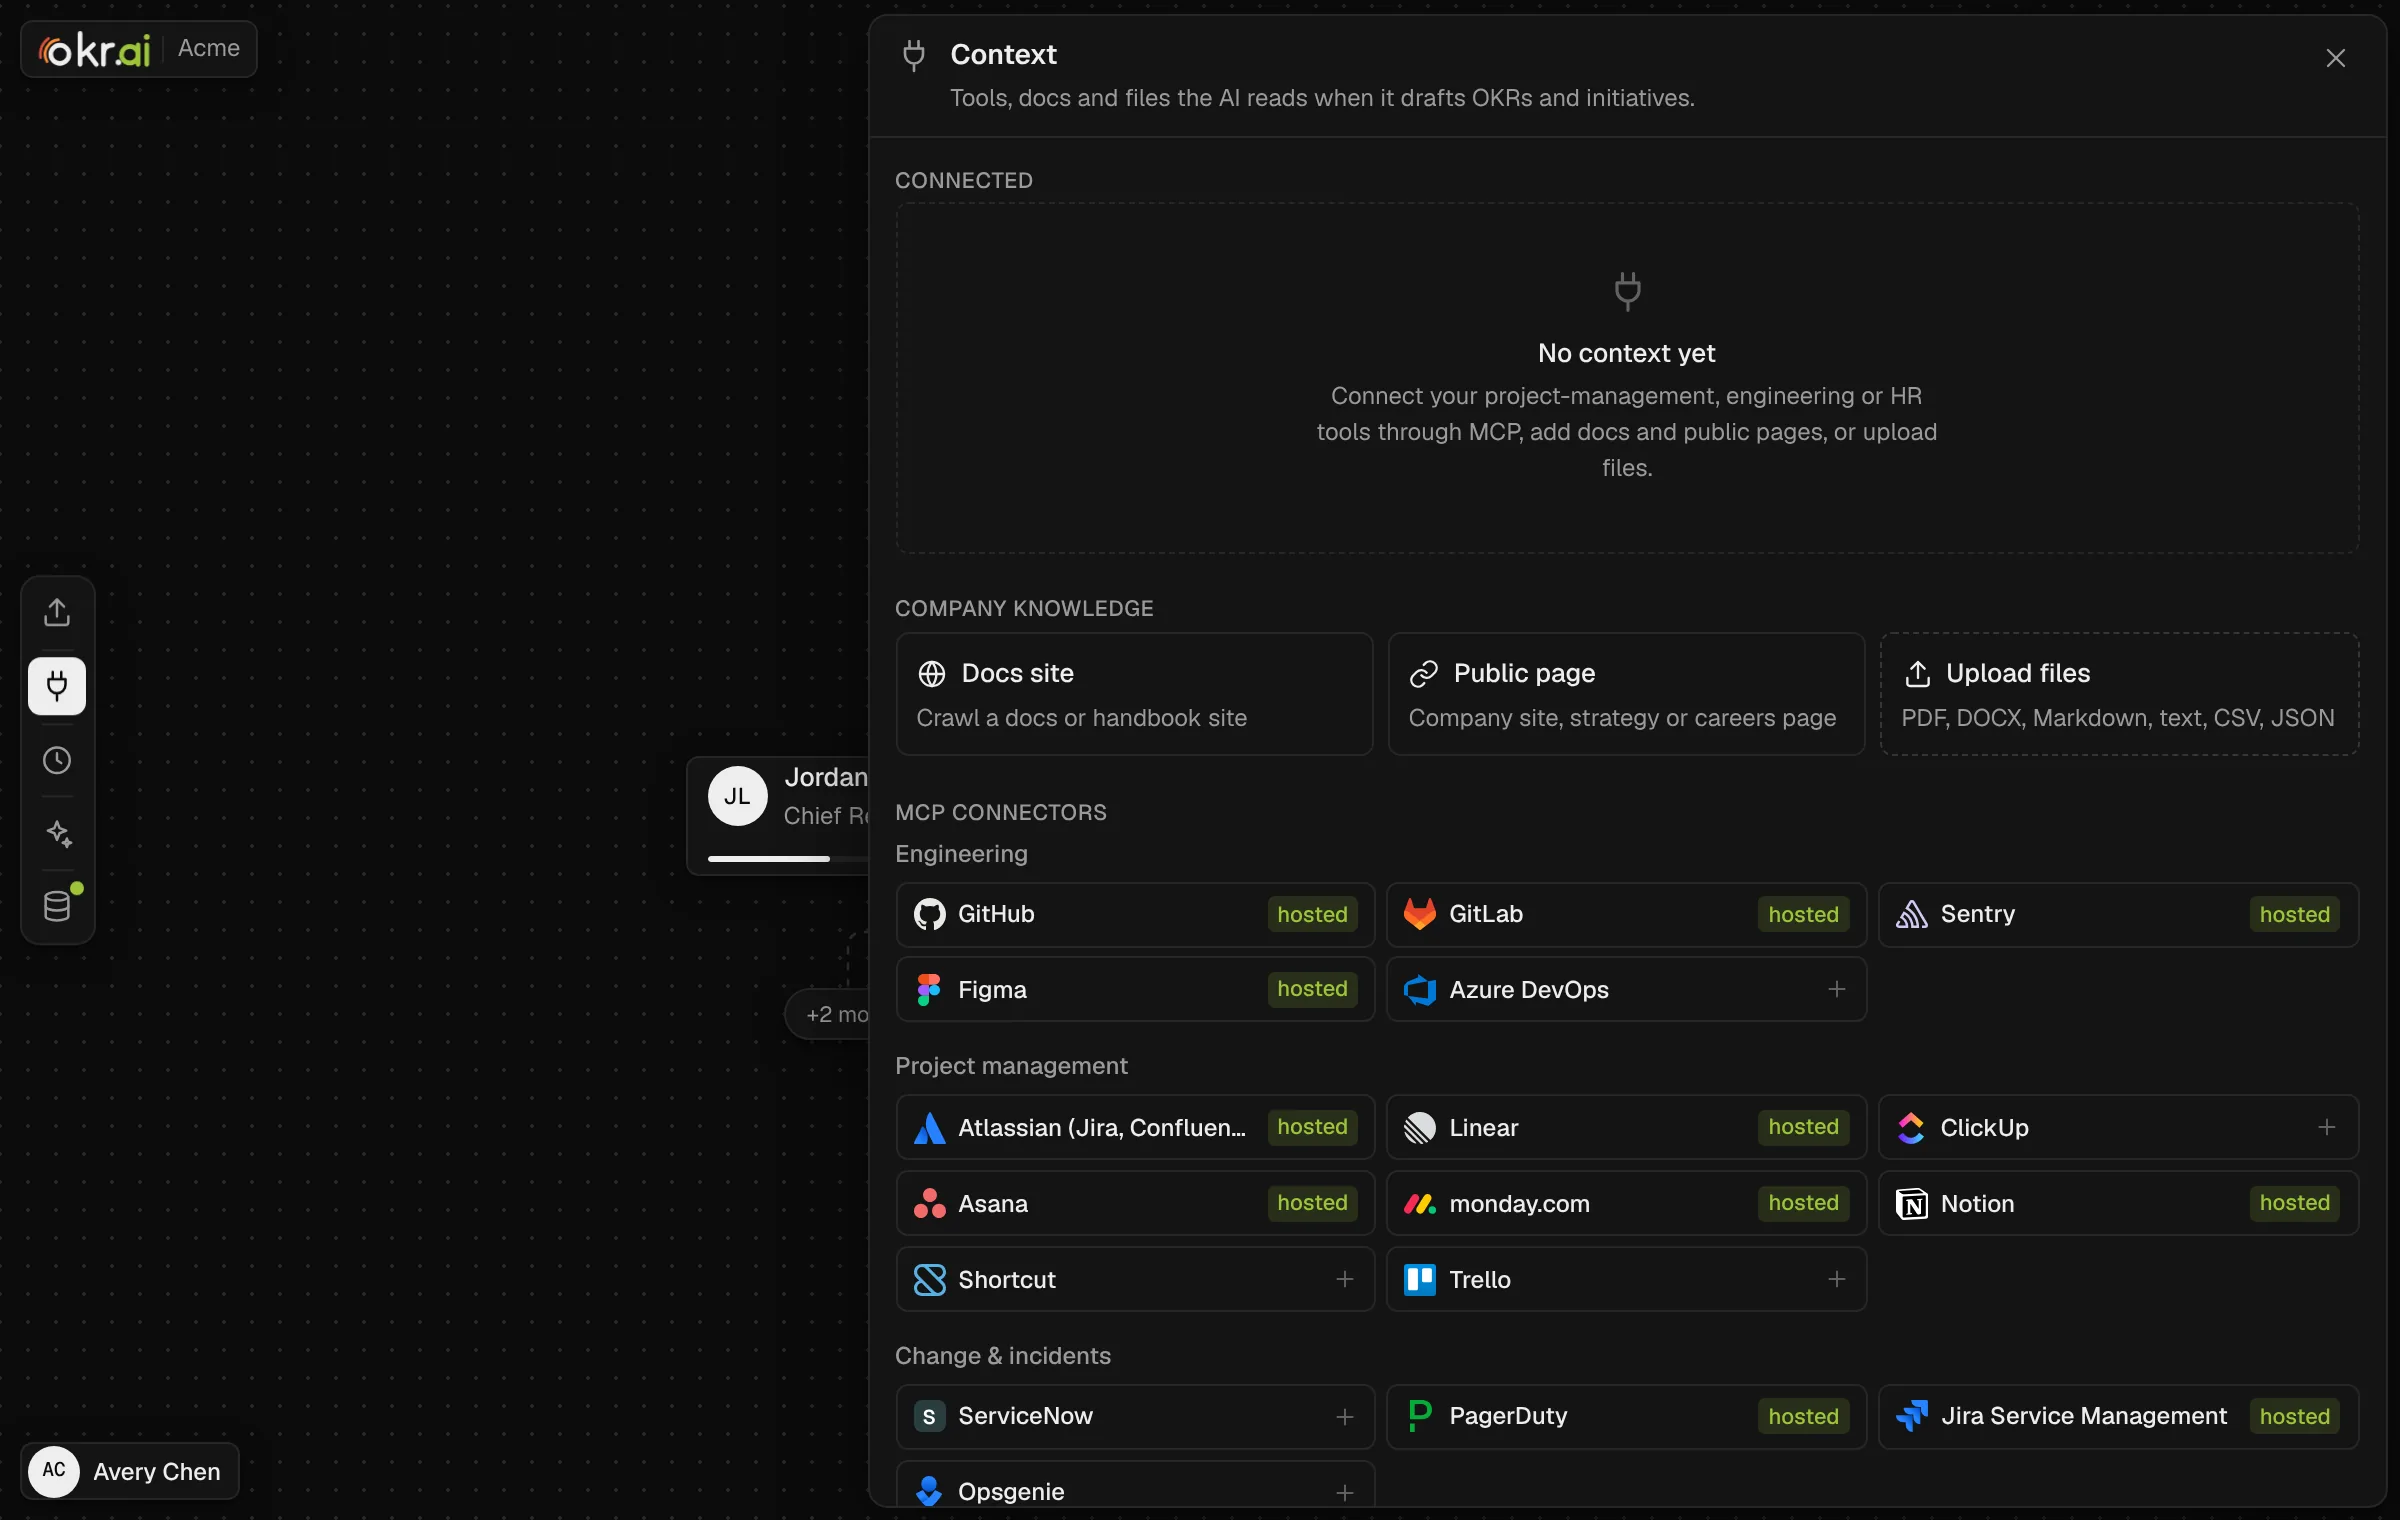Connect the monday.com connector
Image resolution: width=2400 pixels, height=1520 pixels.
pos(1626,1203)
